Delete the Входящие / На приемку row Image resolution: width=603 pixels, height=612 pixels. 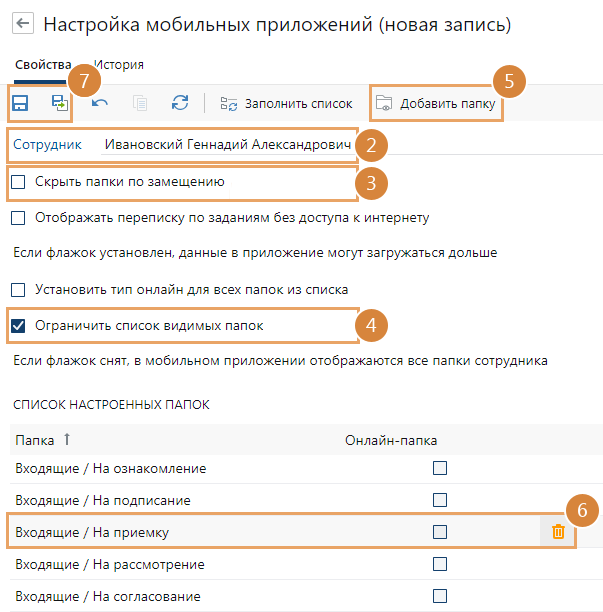558,532
